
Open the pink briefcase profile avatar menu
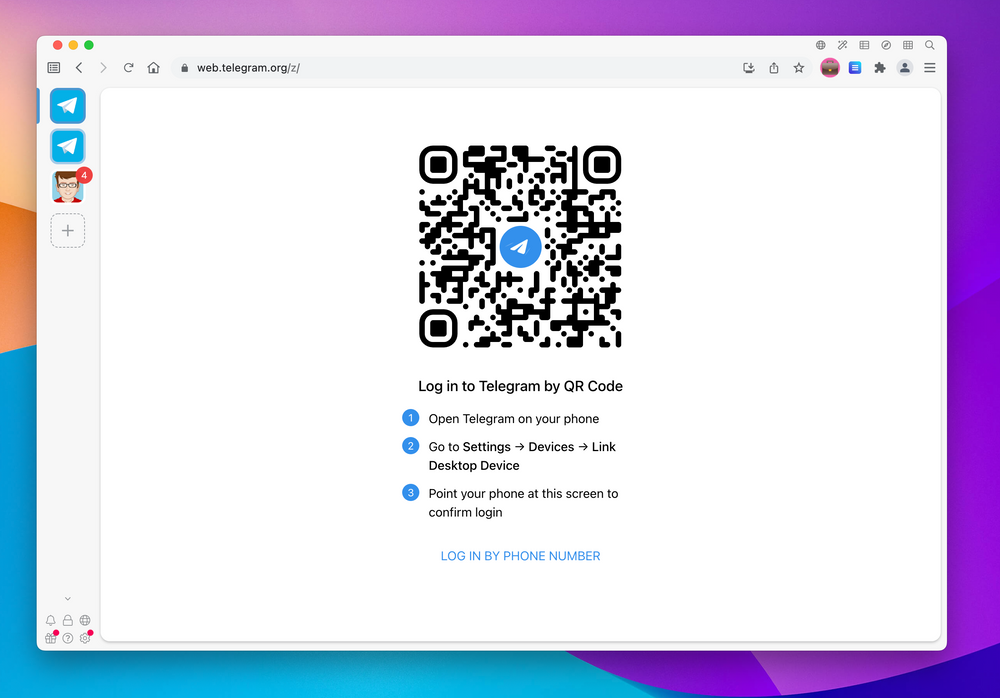tap(830, 67)
